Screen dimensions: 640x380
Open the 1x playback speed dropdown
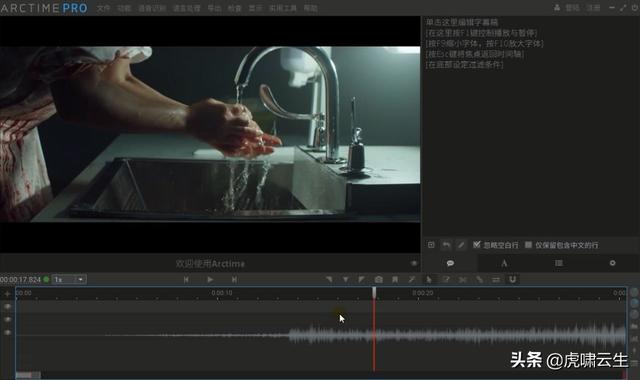(x=69, y=279)
